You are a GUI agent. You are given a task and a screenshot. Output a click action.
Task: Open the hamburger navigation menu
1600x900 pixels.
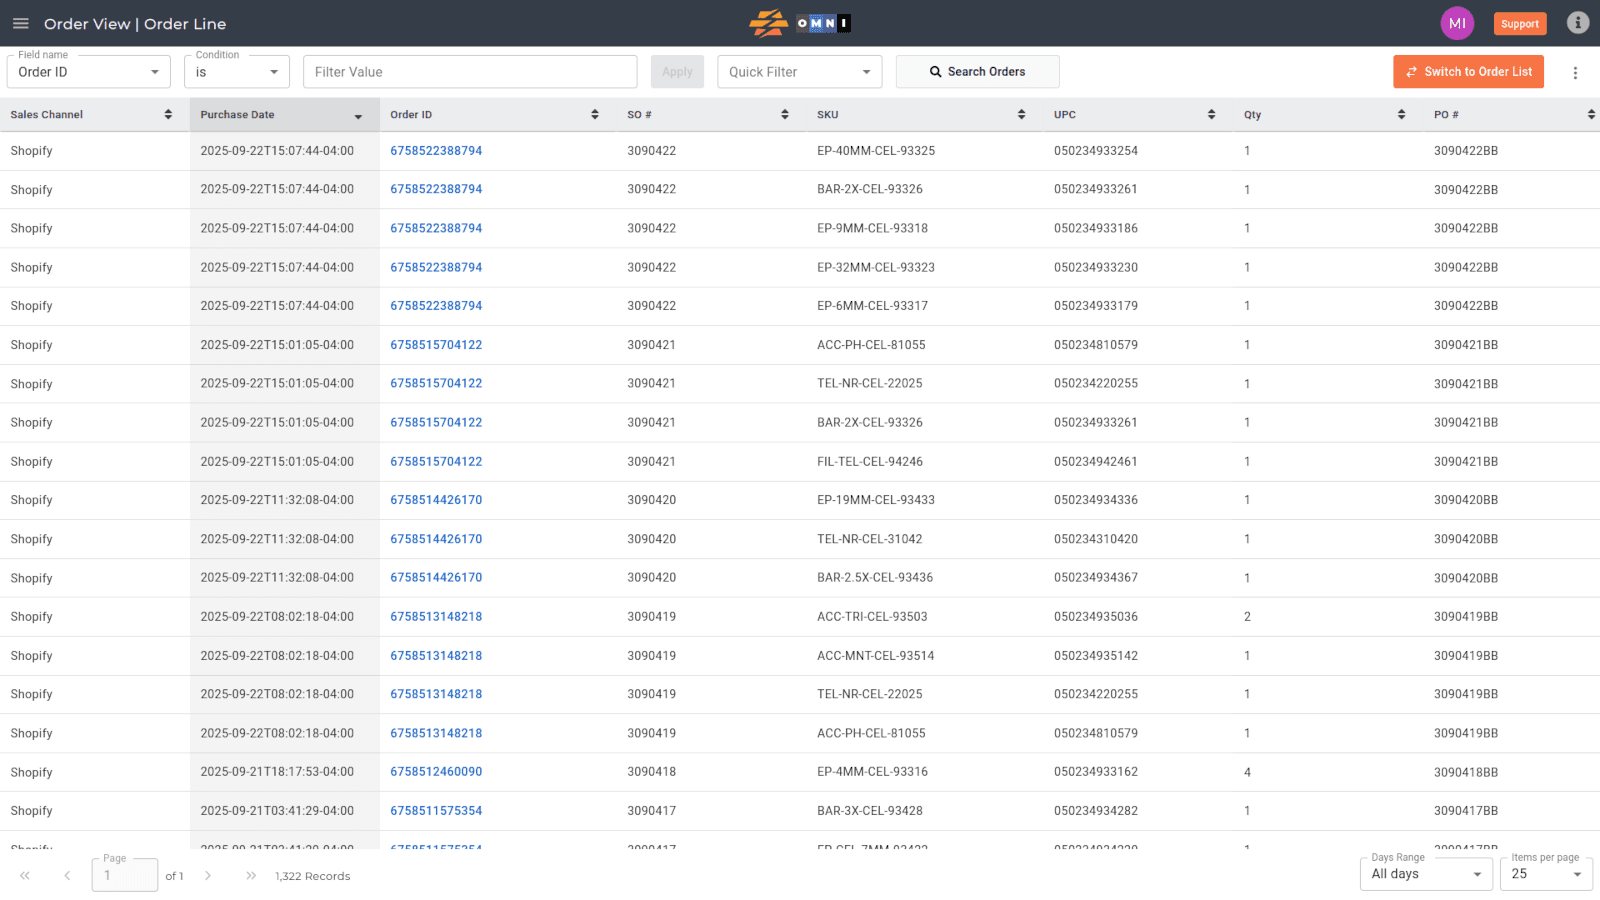[x=20, y=23]
